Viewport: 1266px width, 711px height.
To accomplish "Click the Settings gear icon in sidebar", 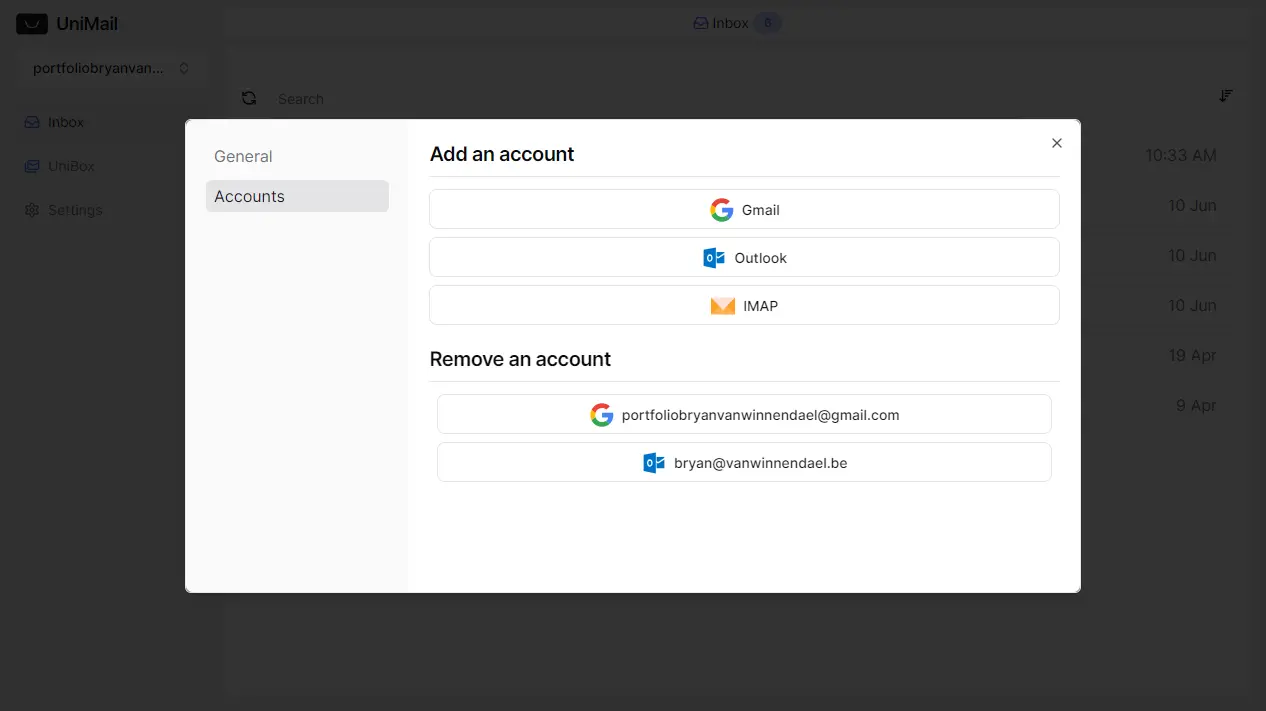I will click(x=32, y=210).
